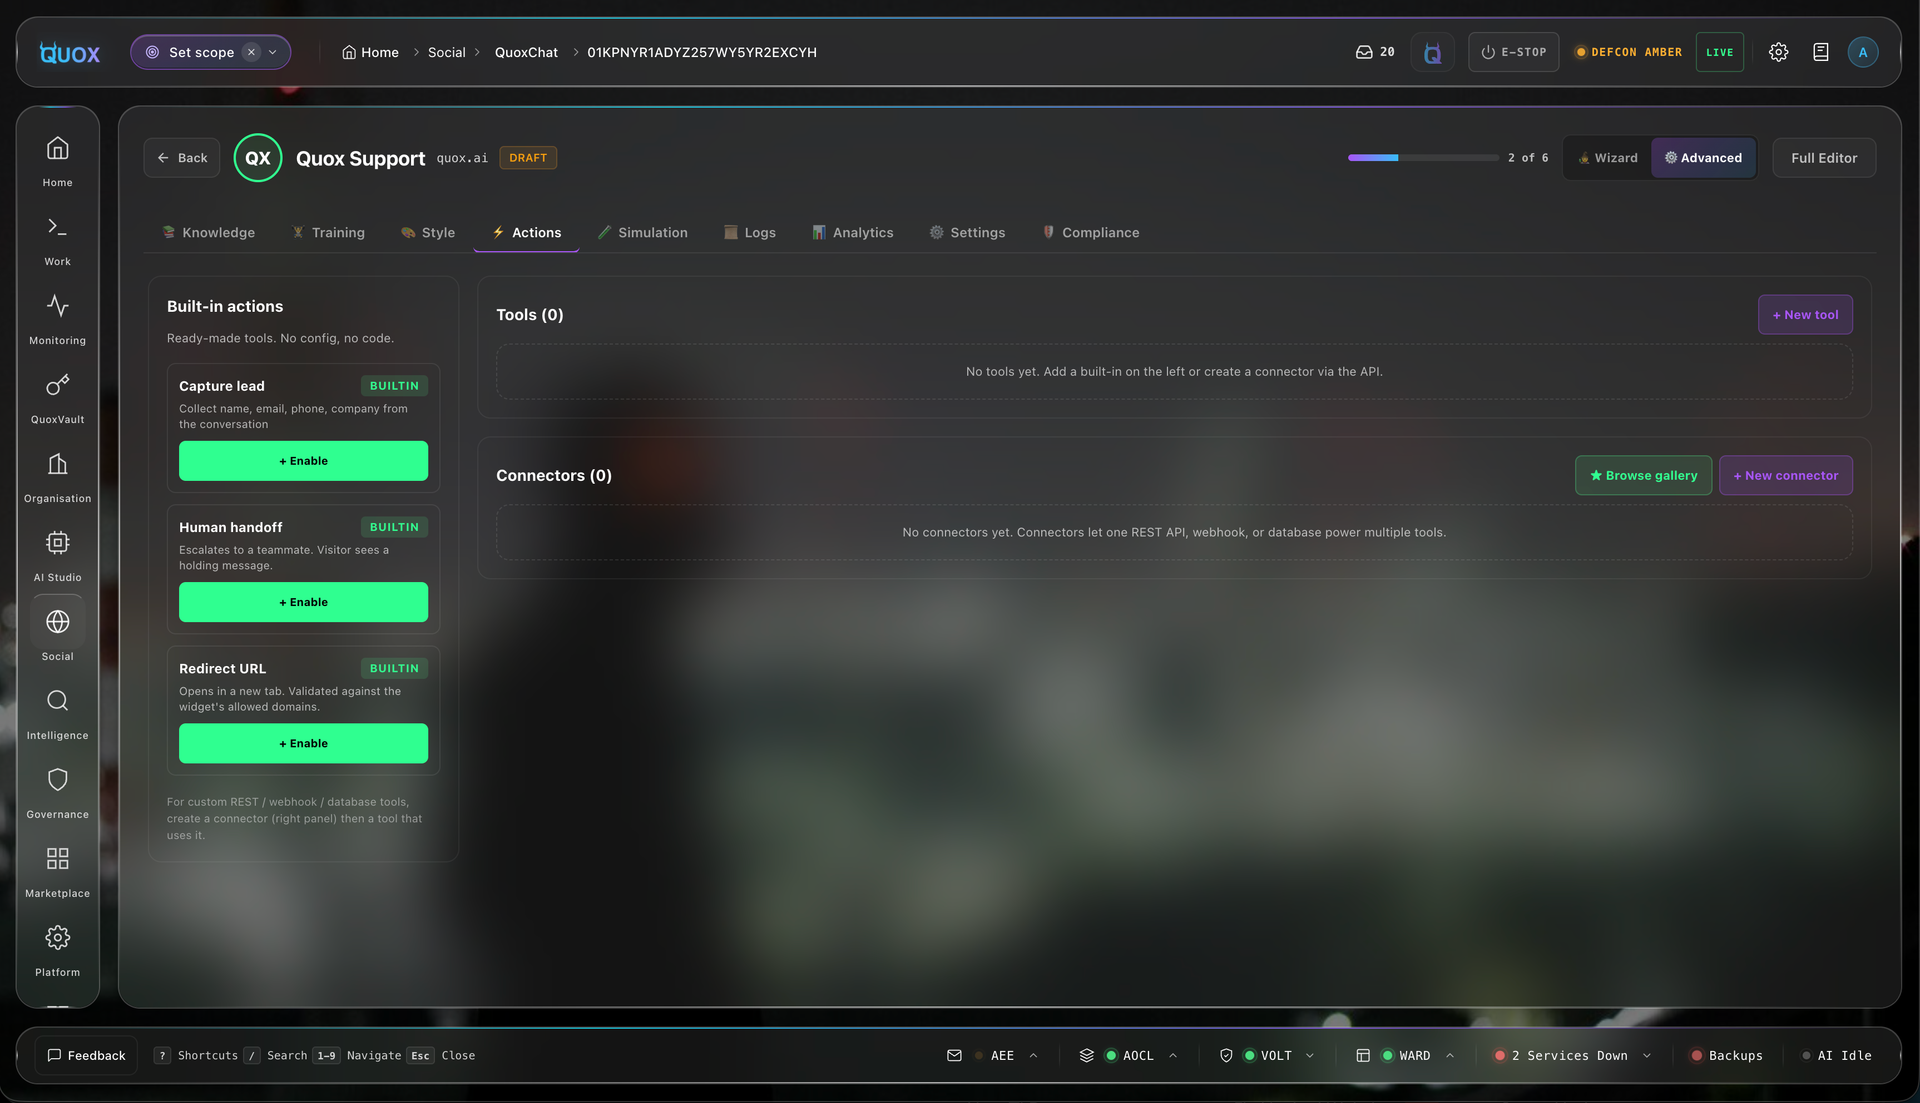Viewport: 1920px width, 1103px height.
Task: Open the Settings tab
Action: click(x=967, y=232)
